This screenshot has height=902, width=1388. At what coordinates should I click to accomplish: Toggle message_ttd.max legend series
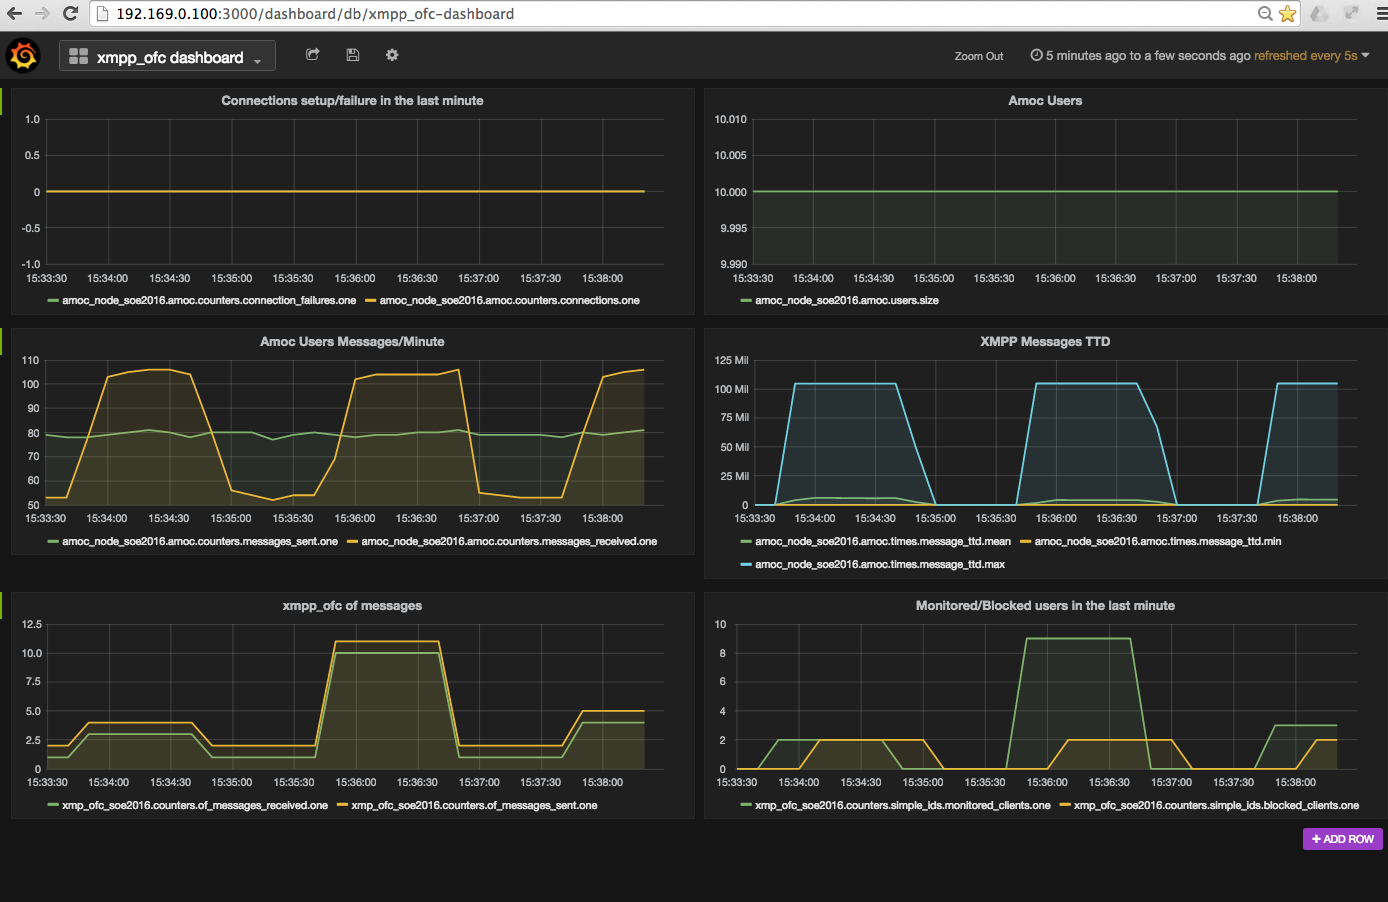coord(880,565)
